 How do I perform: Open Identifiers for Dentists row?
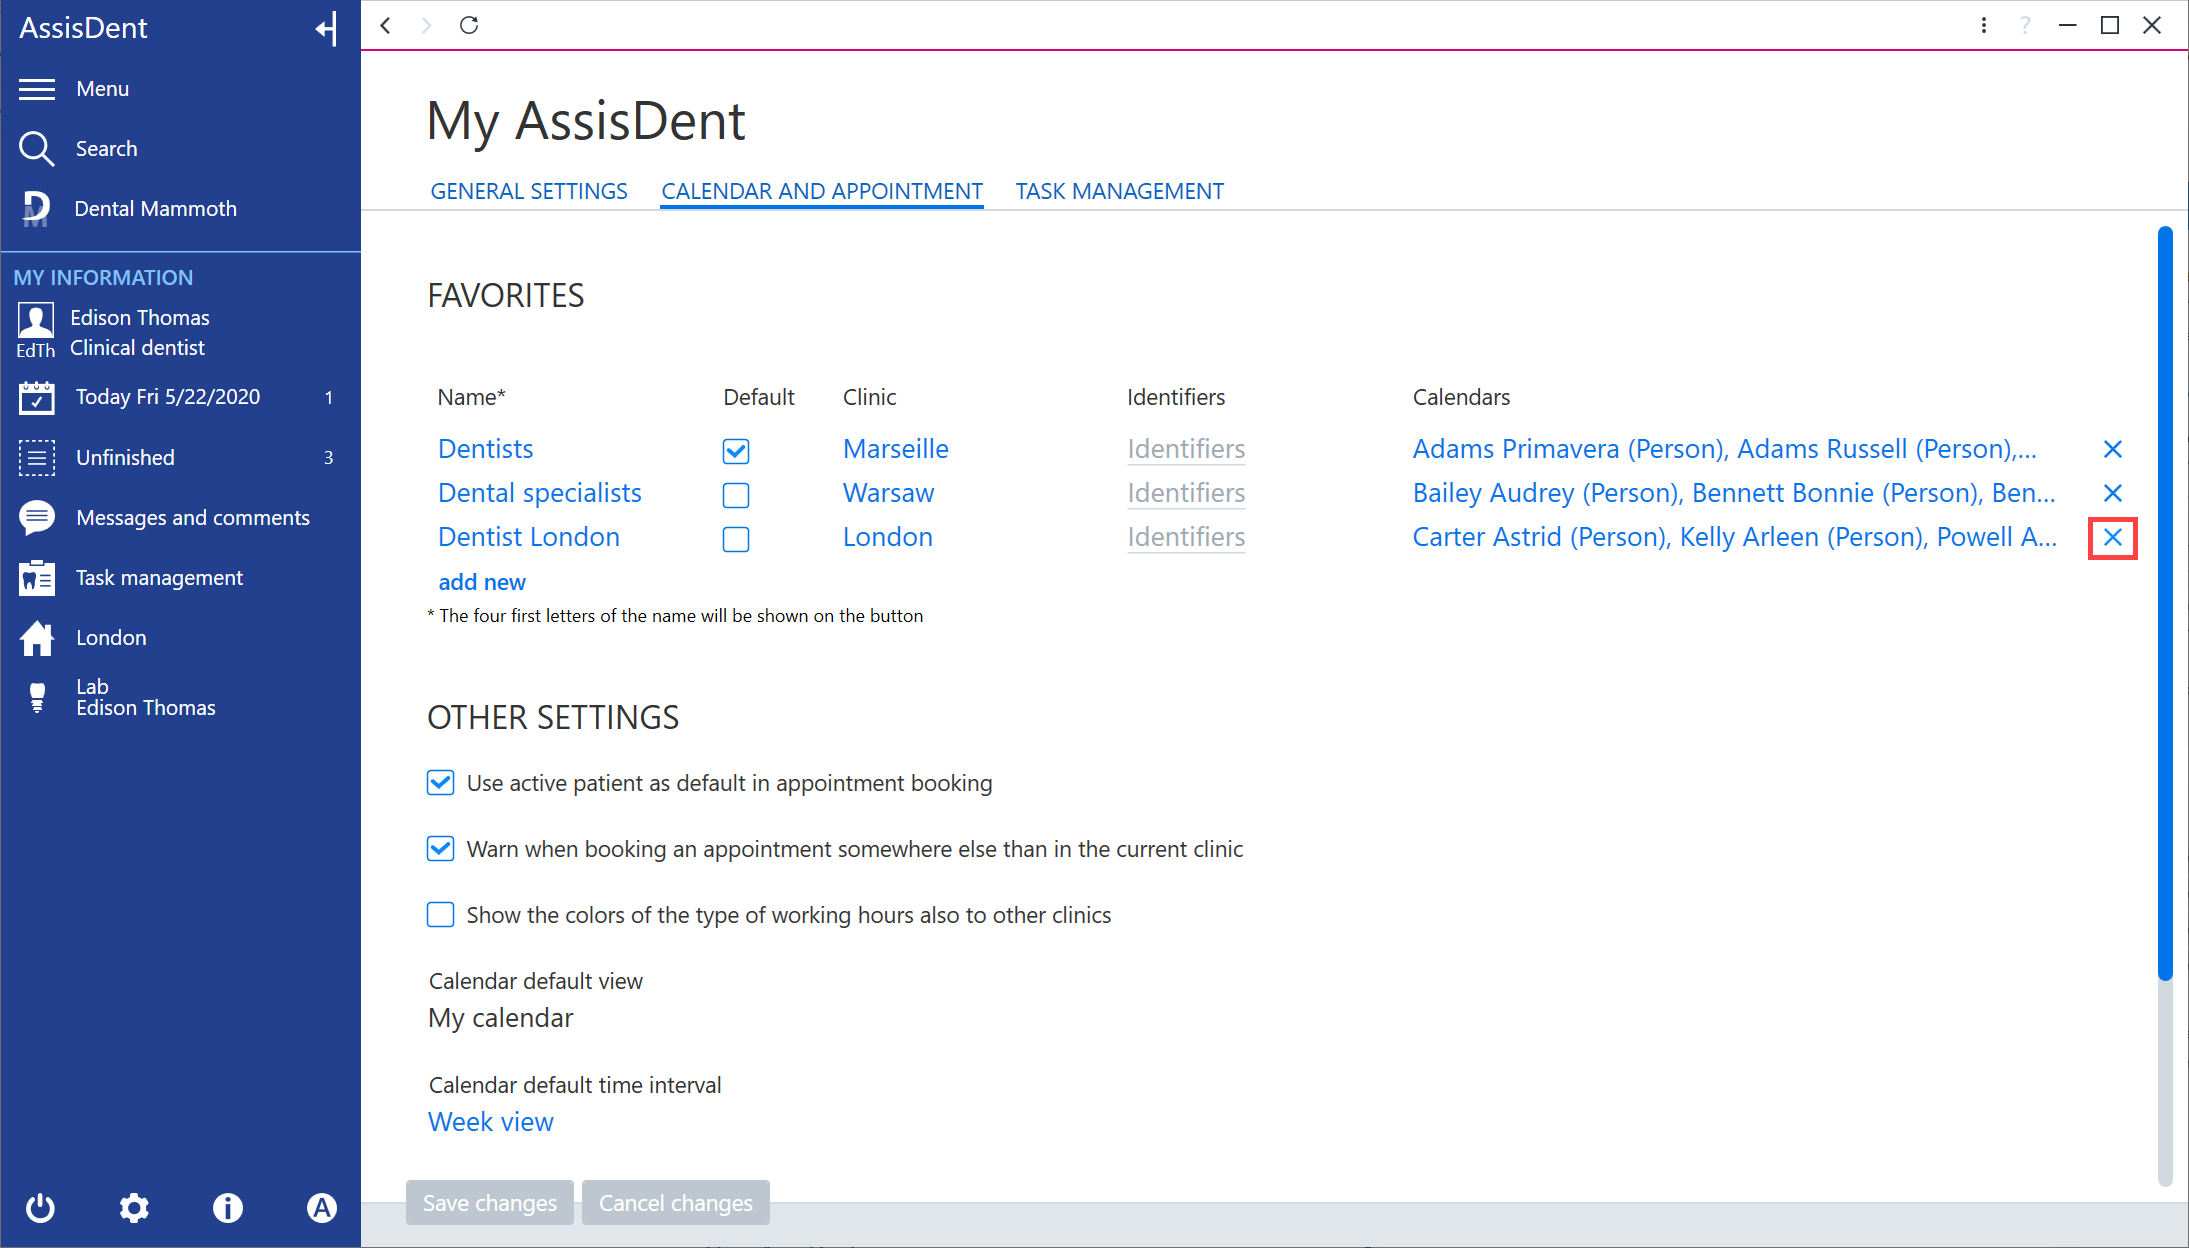point(1186,449)
